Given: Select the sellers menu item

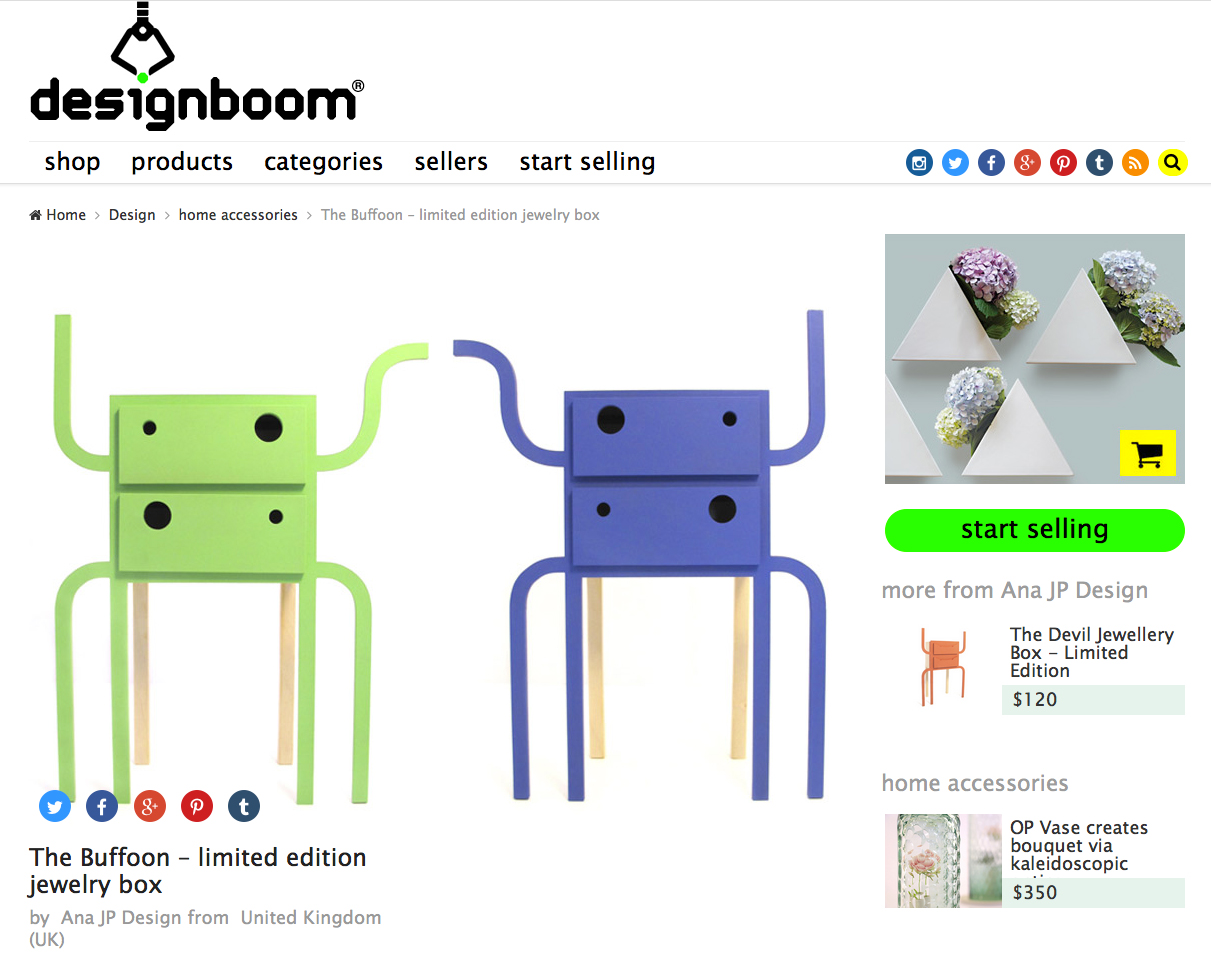Looking at the screenshot, I should pos(451,162).
